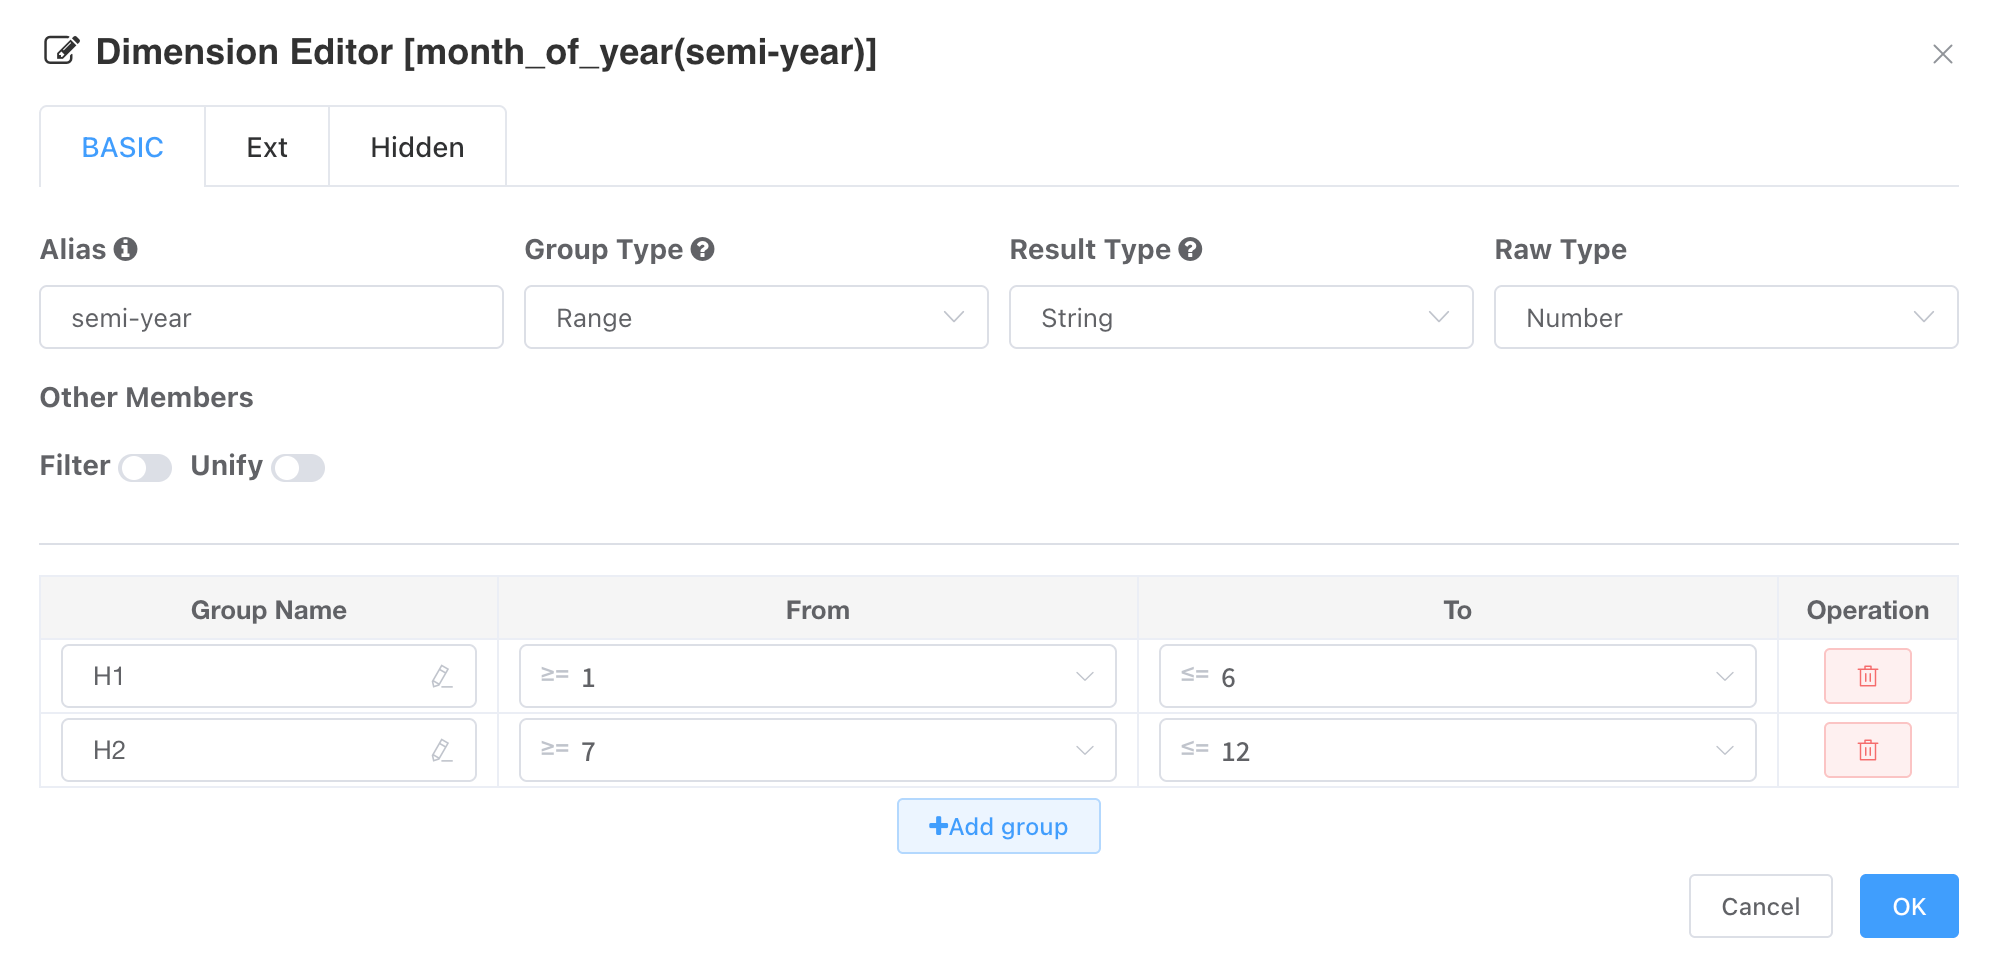Expand the H1 From value dropdown
The height and width of the screenshot is (956, 1996).
pos(817,676)
